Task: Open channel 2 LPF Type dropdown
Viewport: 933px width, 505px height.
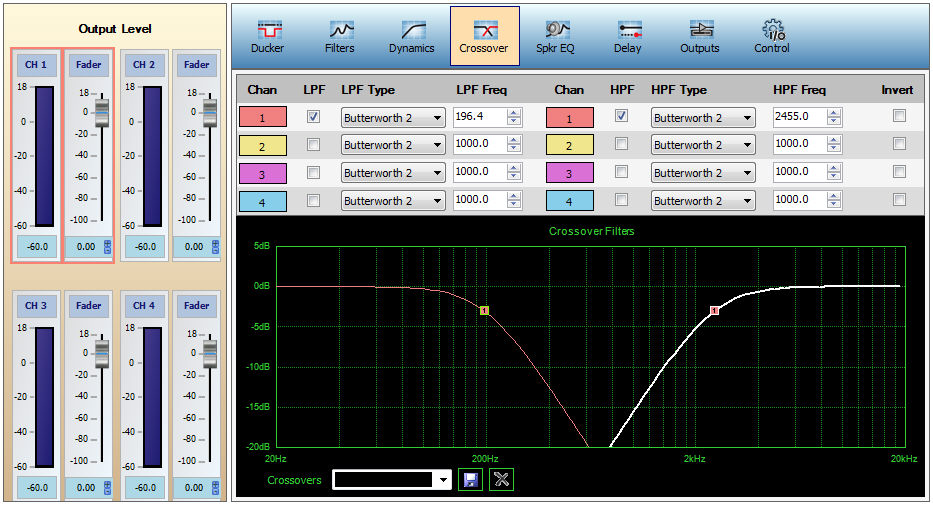Action: pyautogui.click(x=393, y=145)
